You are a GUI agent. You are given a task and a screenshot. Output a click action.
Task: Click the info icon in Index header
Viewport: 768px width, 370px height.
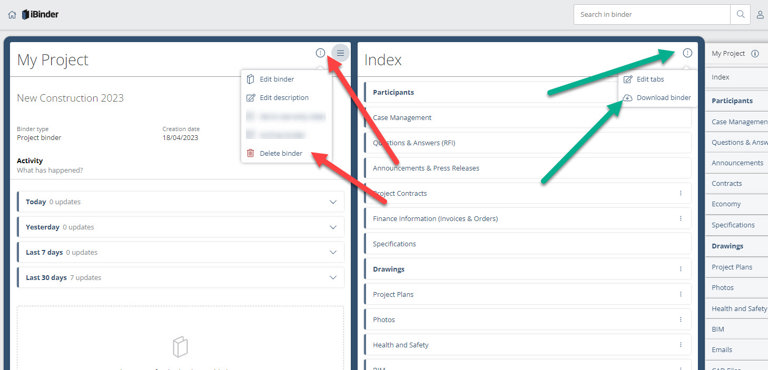(x=687, y=53)
